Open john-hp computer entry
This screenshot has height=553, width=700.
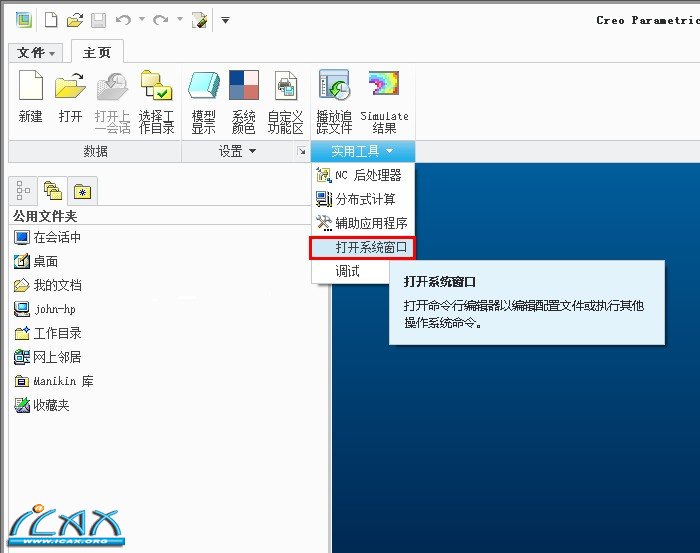click(45, 309)
